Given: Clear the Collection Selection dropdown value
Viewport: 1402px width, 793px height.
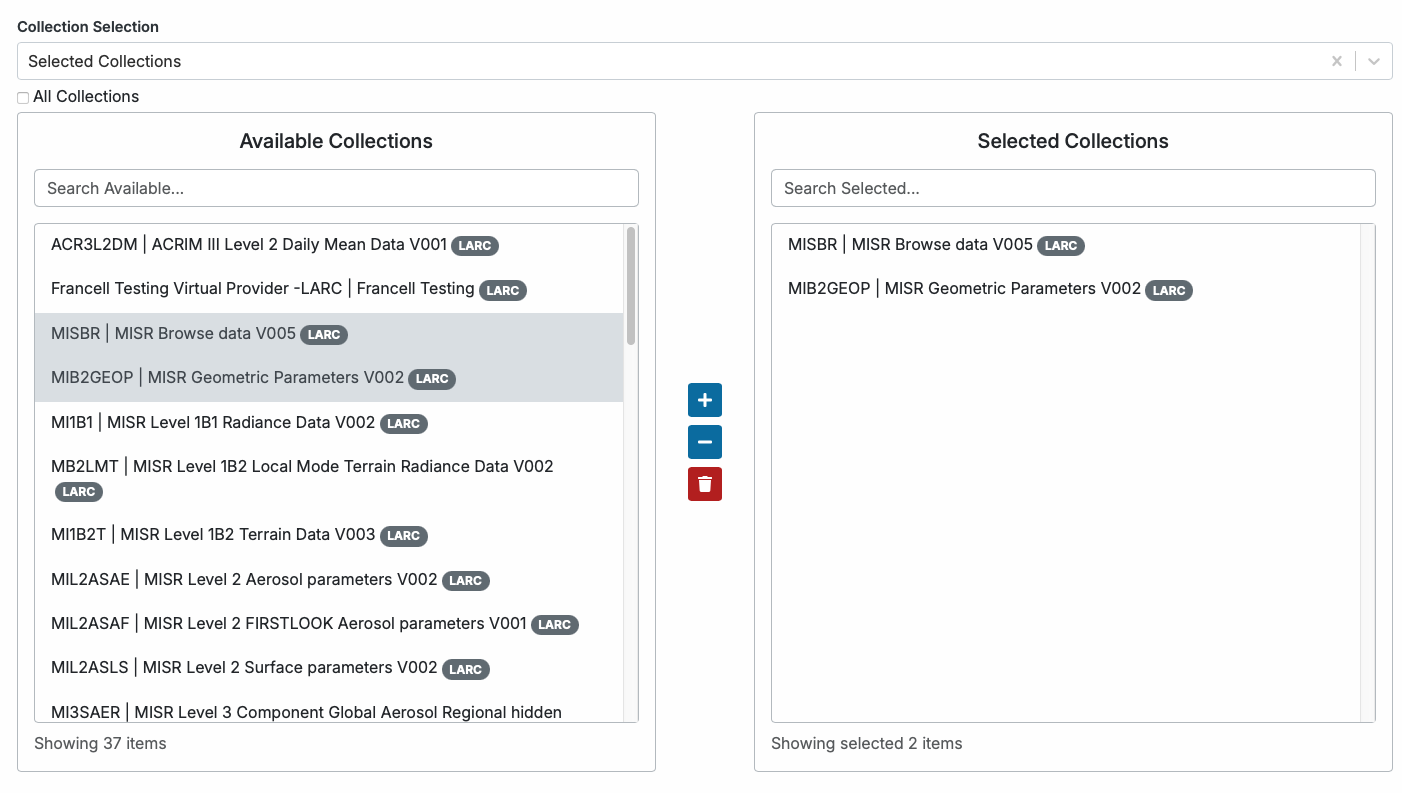Looking at the screenshot, I should pyautogui.click(x=1336, y=61).
